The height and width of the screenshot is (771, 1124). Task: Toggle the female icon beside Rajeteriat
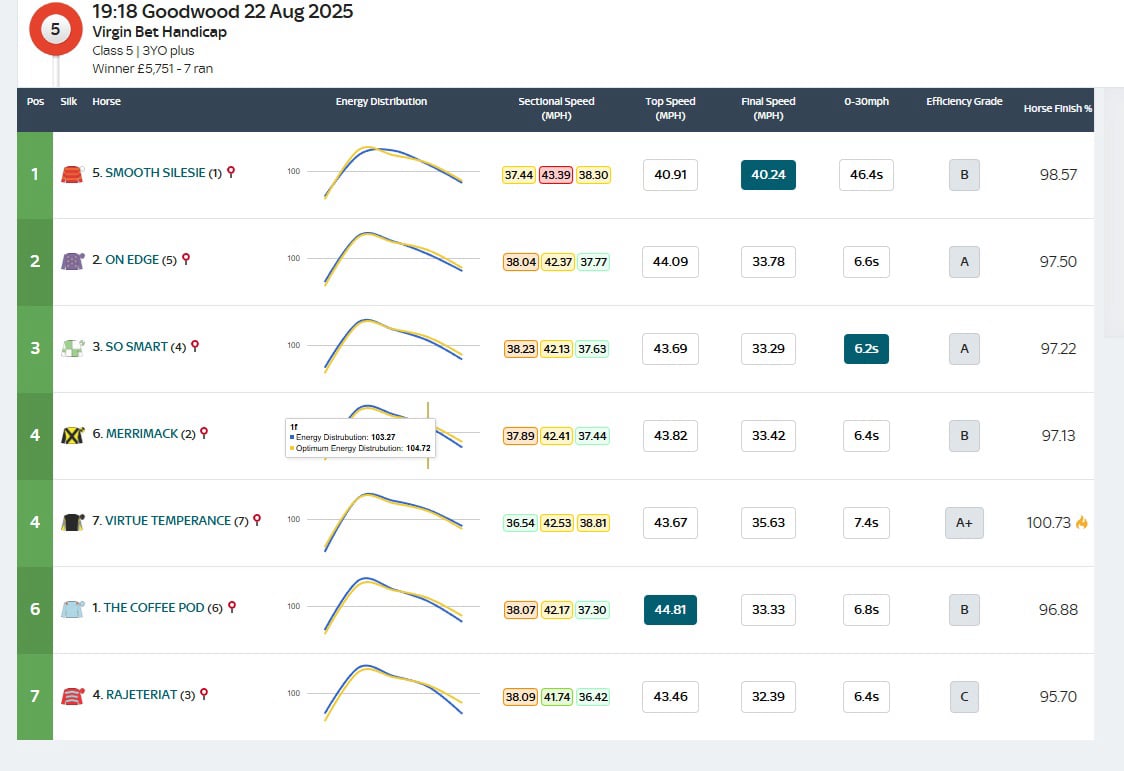point(206,693)
